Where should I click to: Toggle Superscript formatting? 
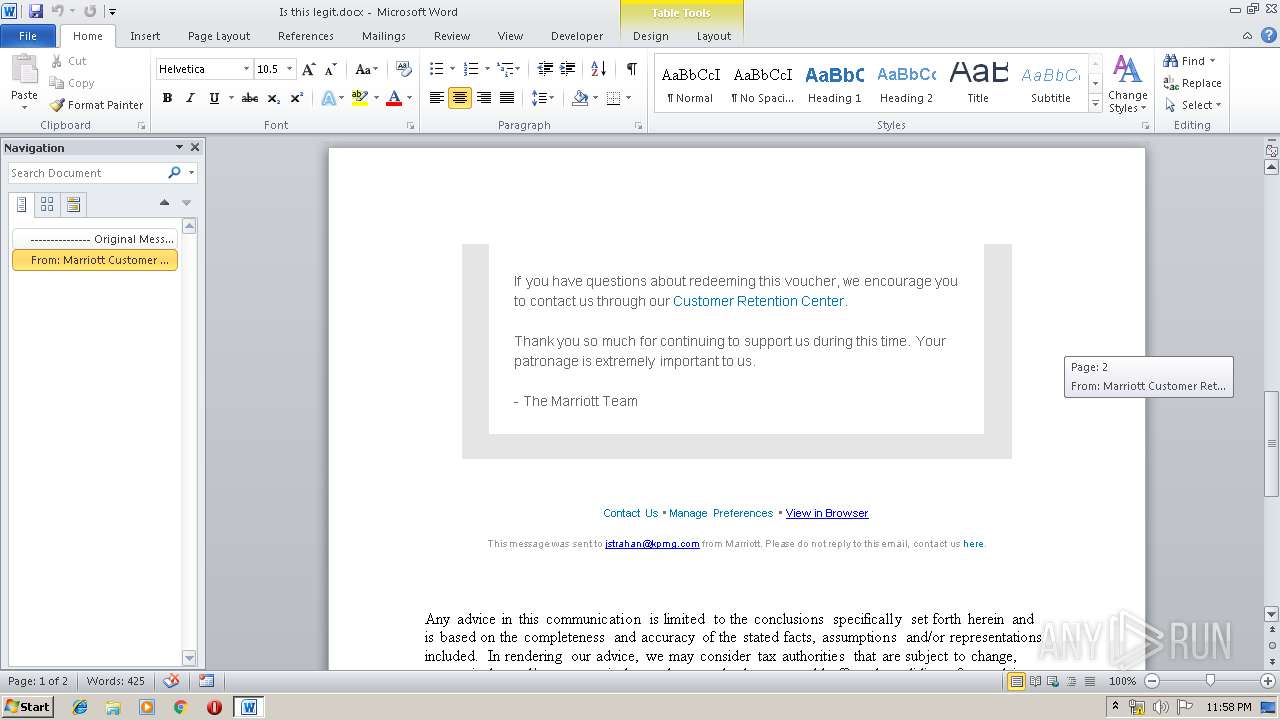[296, 98]
